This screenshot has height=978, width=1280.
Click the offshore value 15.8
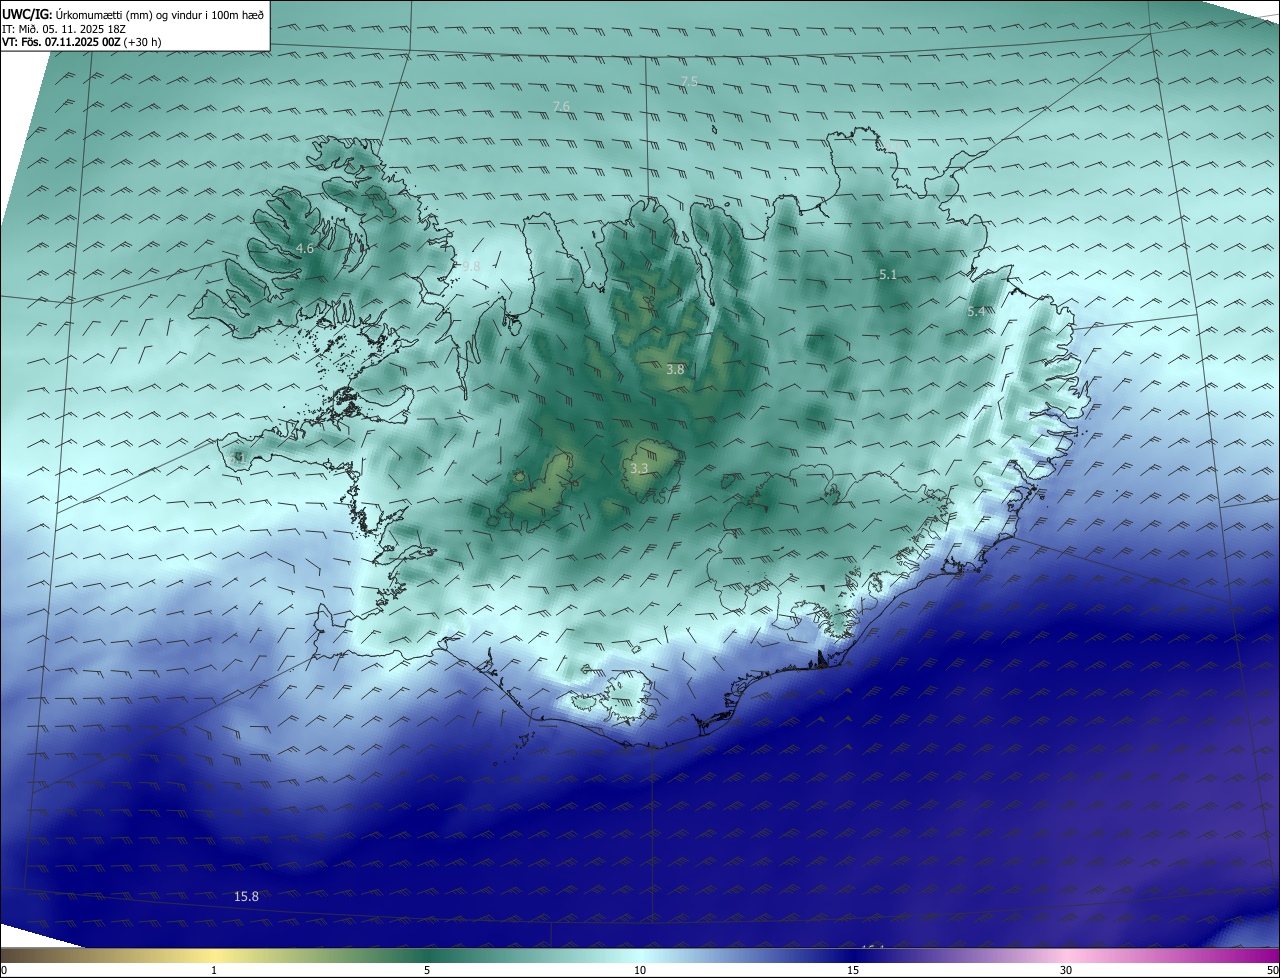coord(246,896)
